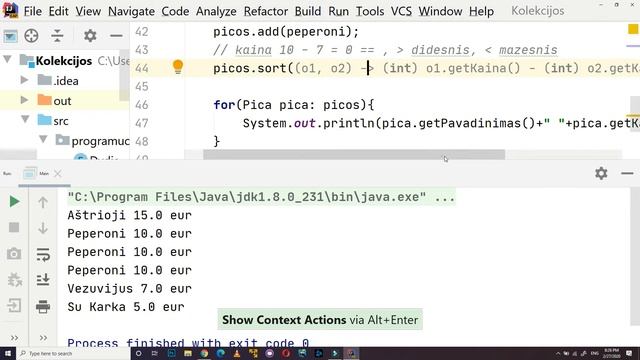The image size is (640, 360).
Task: Click the yellow inspection indicator square
Action: pyautogui.click(x=633, y=29)
